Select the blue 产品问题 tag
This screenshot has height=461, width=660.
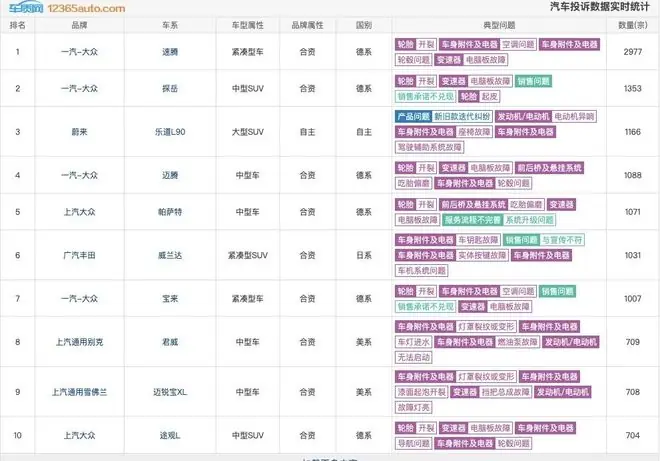(x=413, y=117)
